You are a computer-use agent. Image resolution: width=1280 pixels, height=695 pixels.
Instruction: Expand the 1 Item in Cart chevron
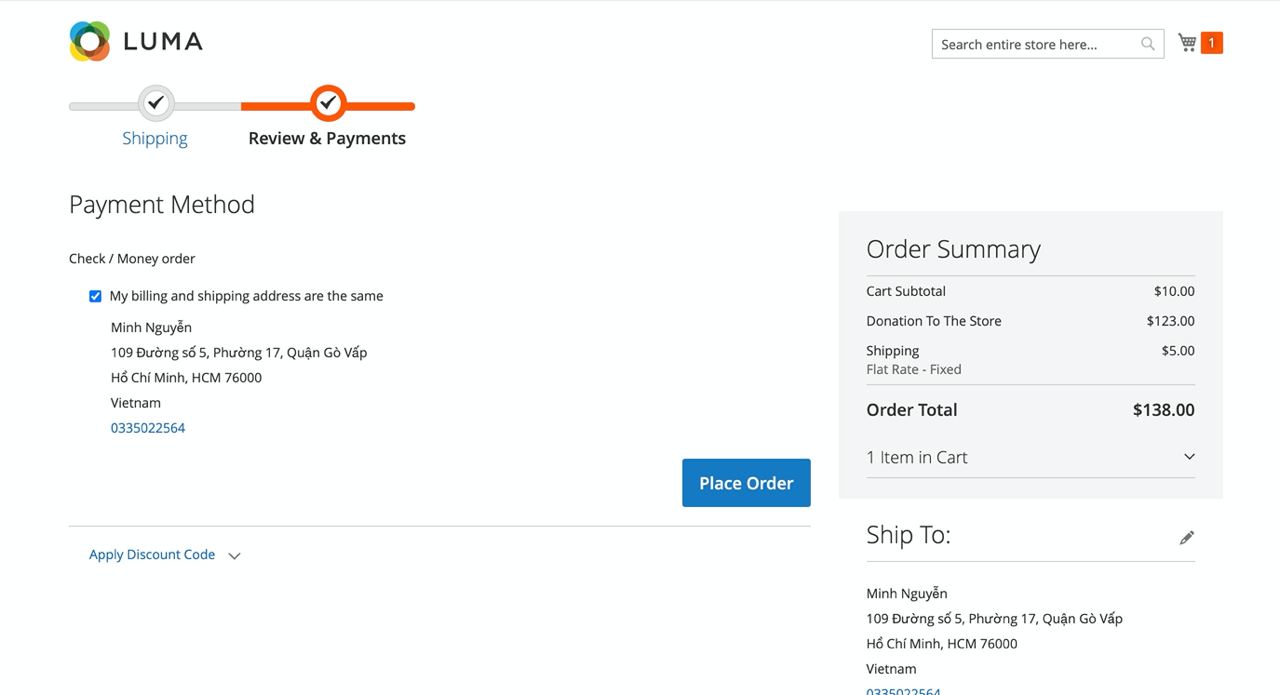[x=1189, y=457]
